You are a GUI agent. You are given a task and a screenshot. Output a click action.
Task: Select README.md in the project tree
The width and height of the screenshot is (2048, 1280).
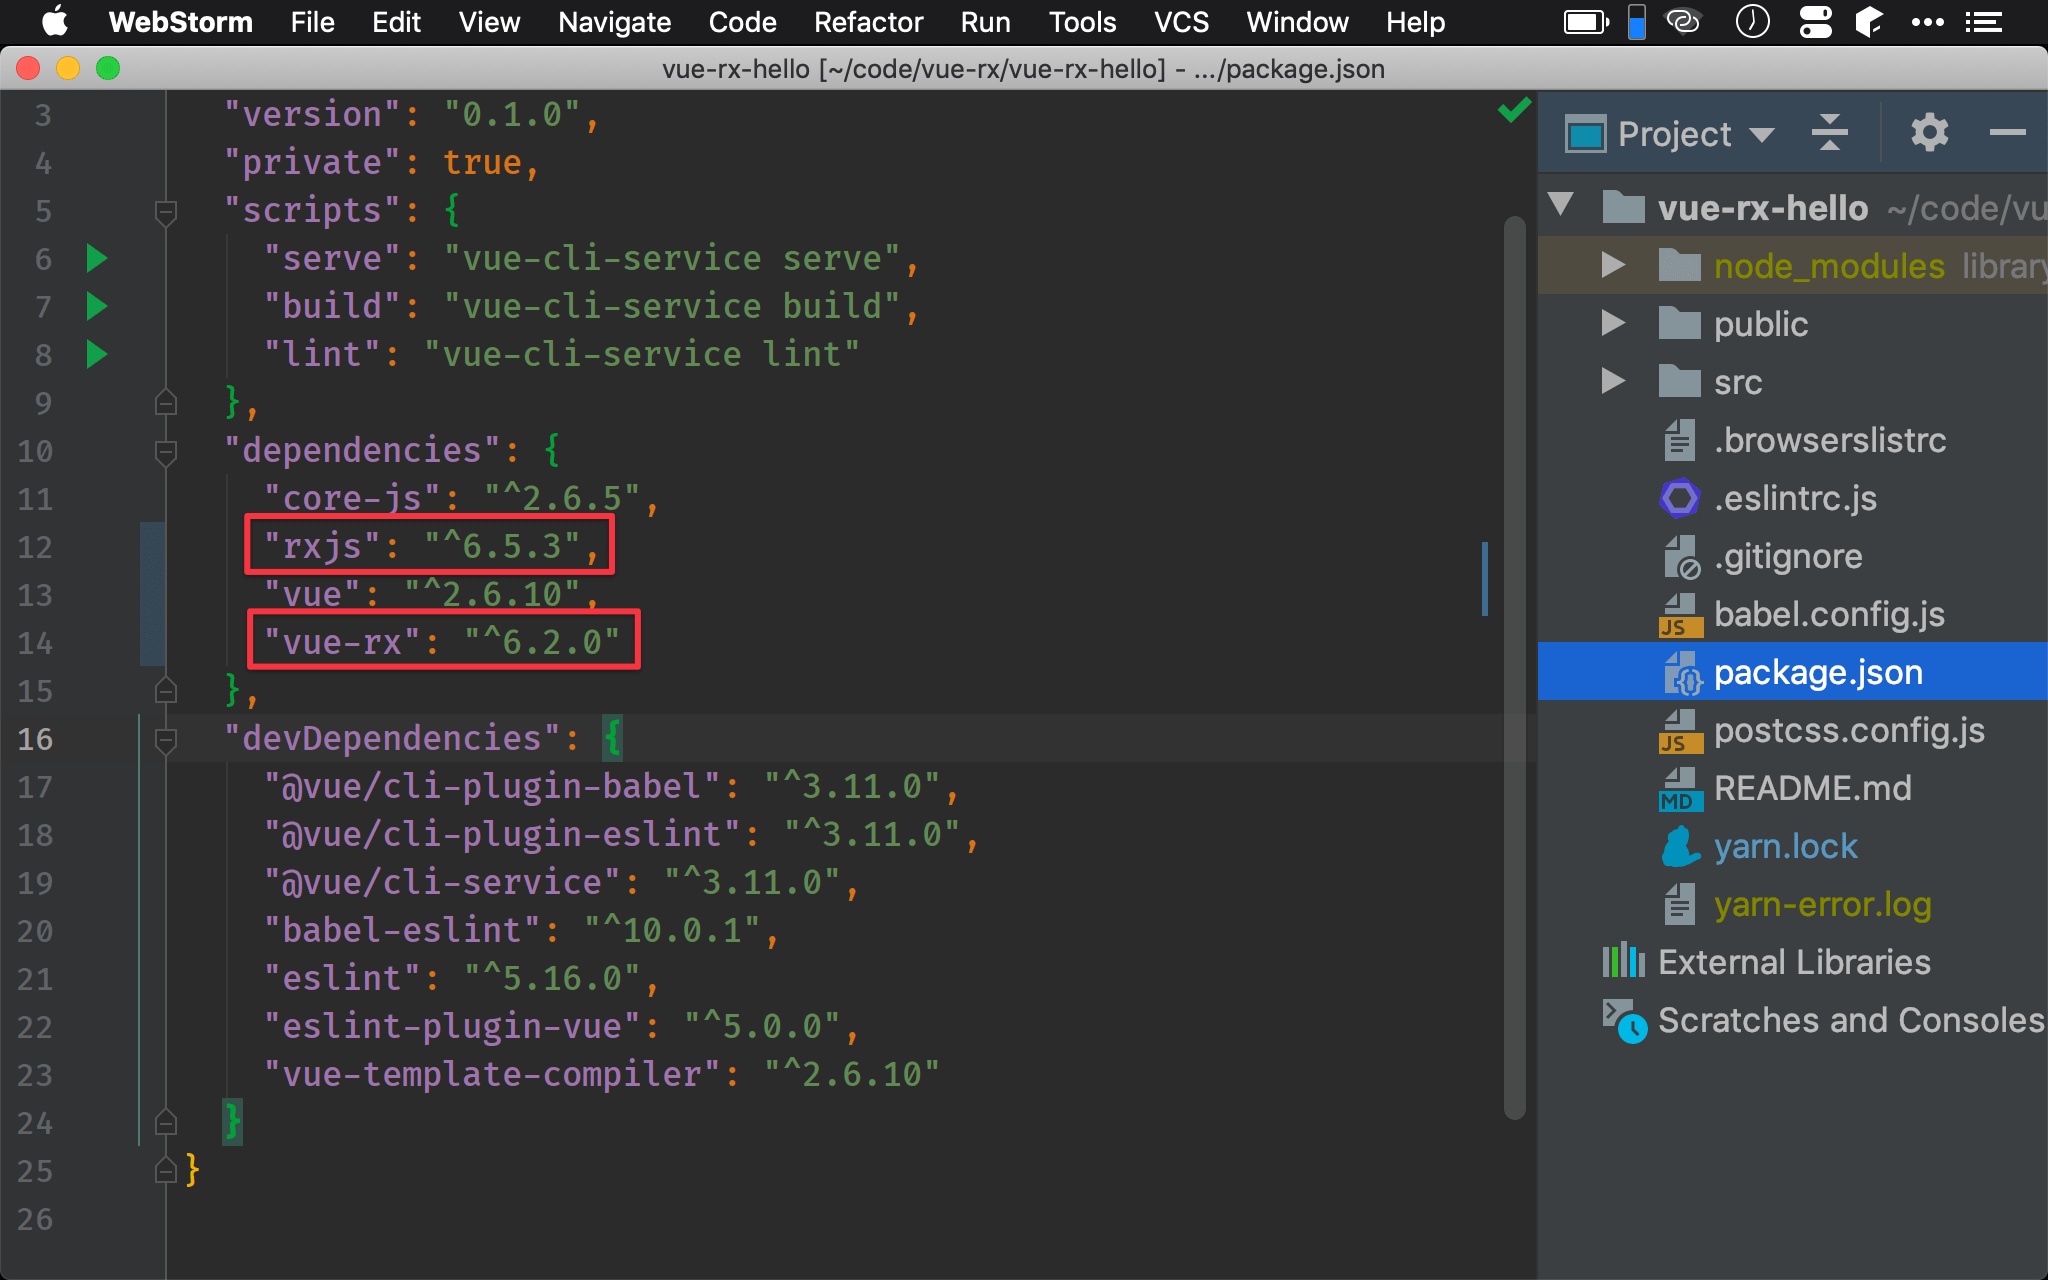pos(1793,788)
